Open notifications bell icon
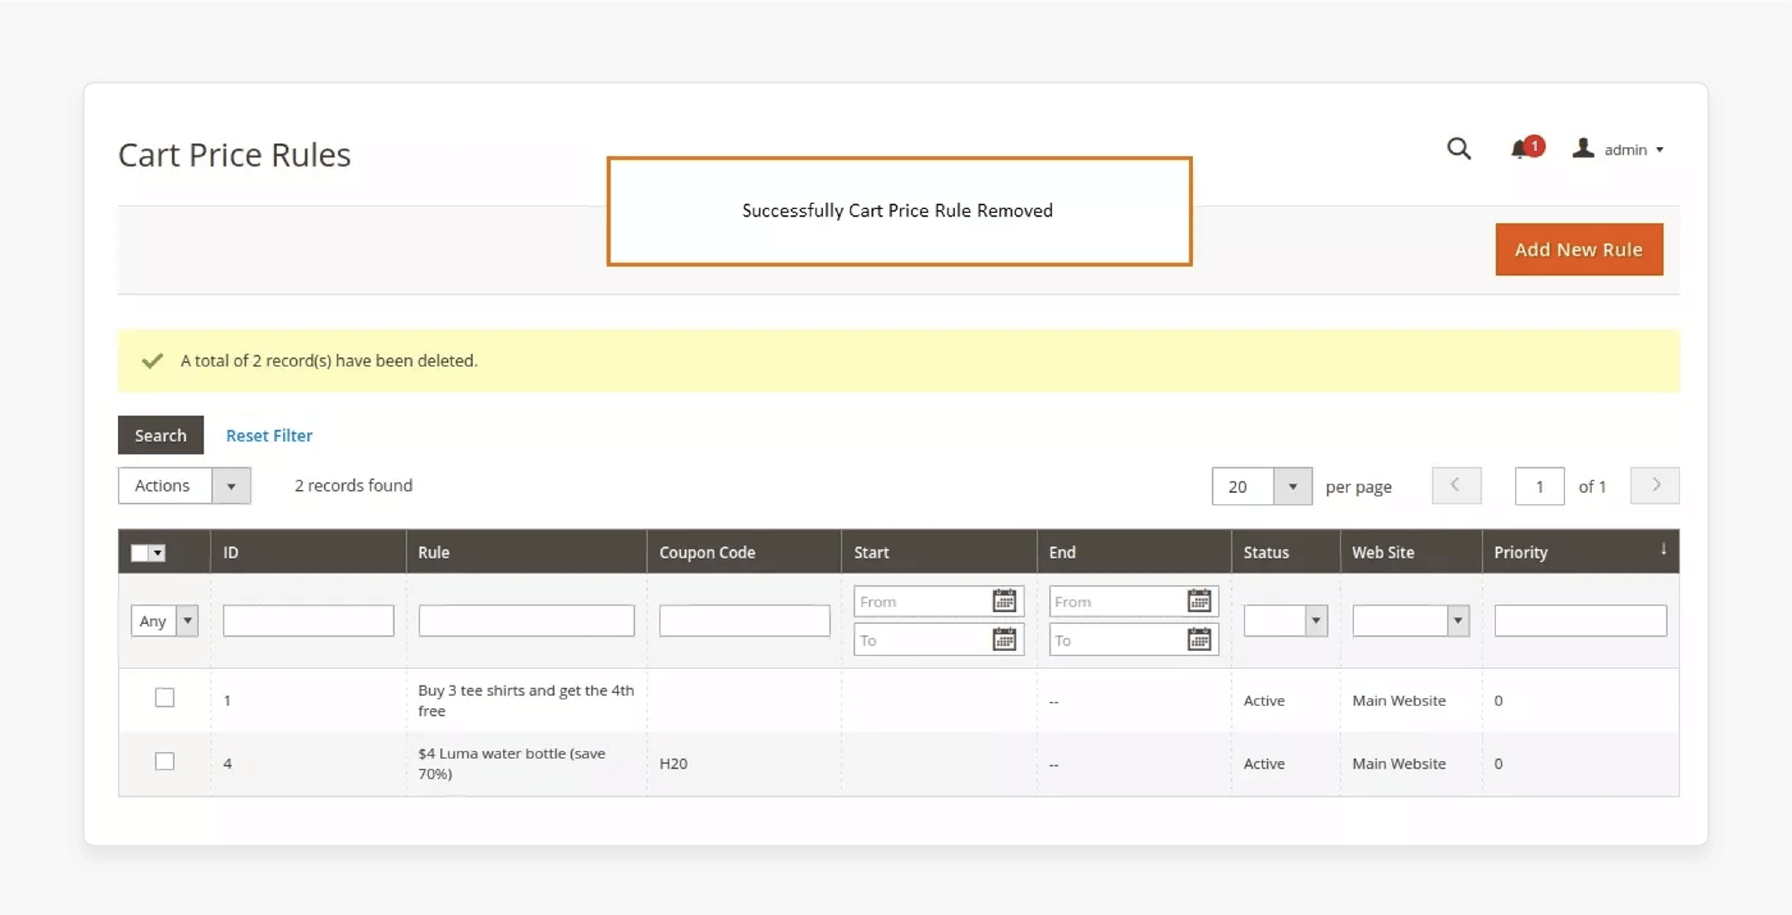Screen dimensions: 1792x915 point(1525,148)
